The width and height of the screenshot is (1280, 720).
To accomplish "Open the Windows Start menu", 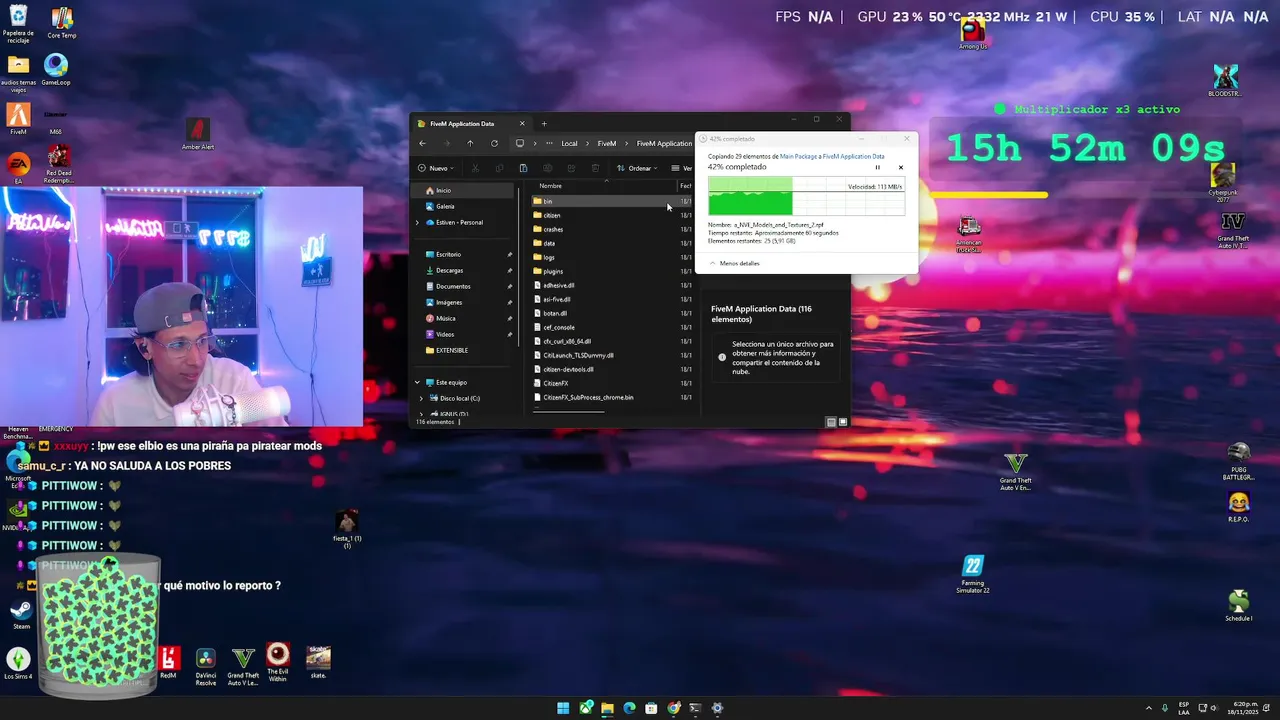I will tap(563, 708).
